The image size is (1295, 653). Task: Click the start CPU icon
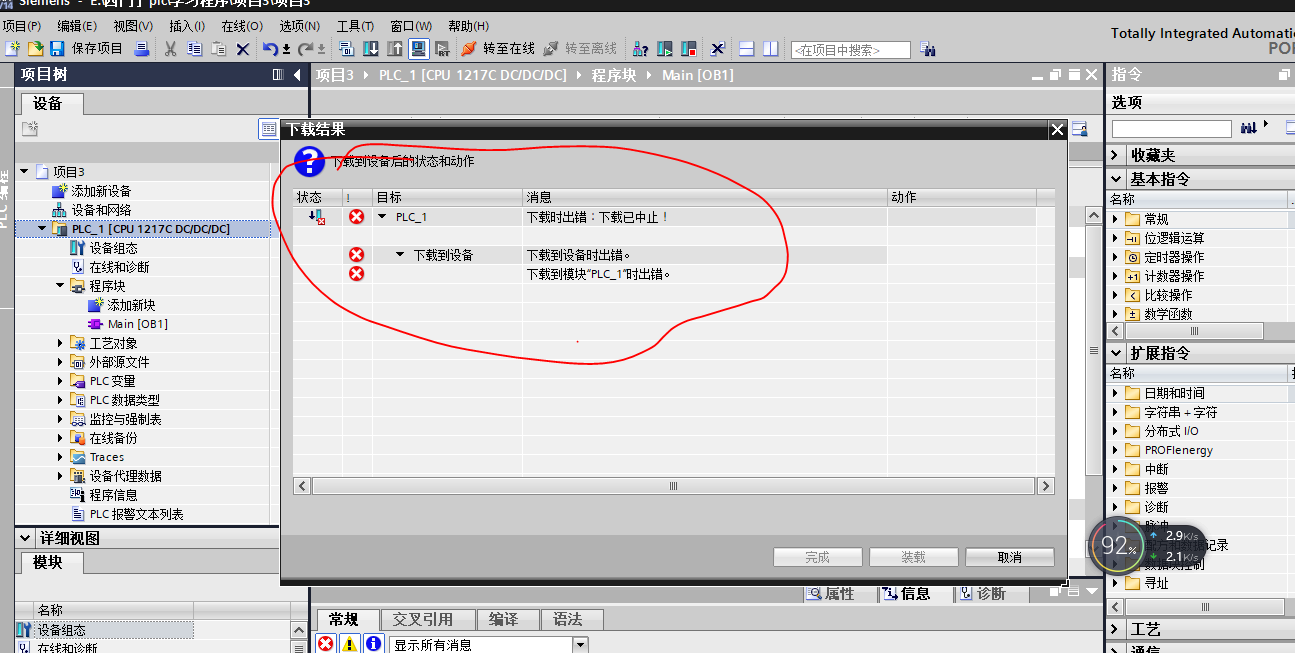tap(666, 49)
